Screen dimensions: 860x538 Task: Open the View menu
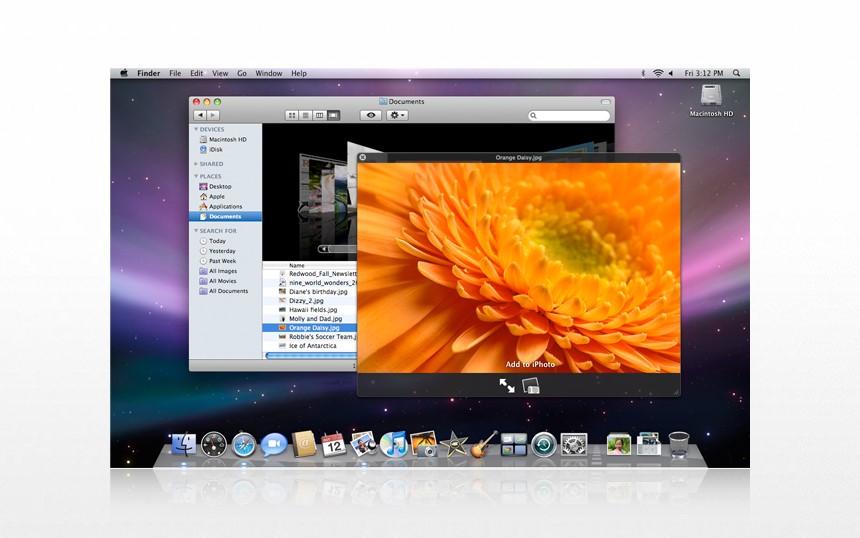220,73
